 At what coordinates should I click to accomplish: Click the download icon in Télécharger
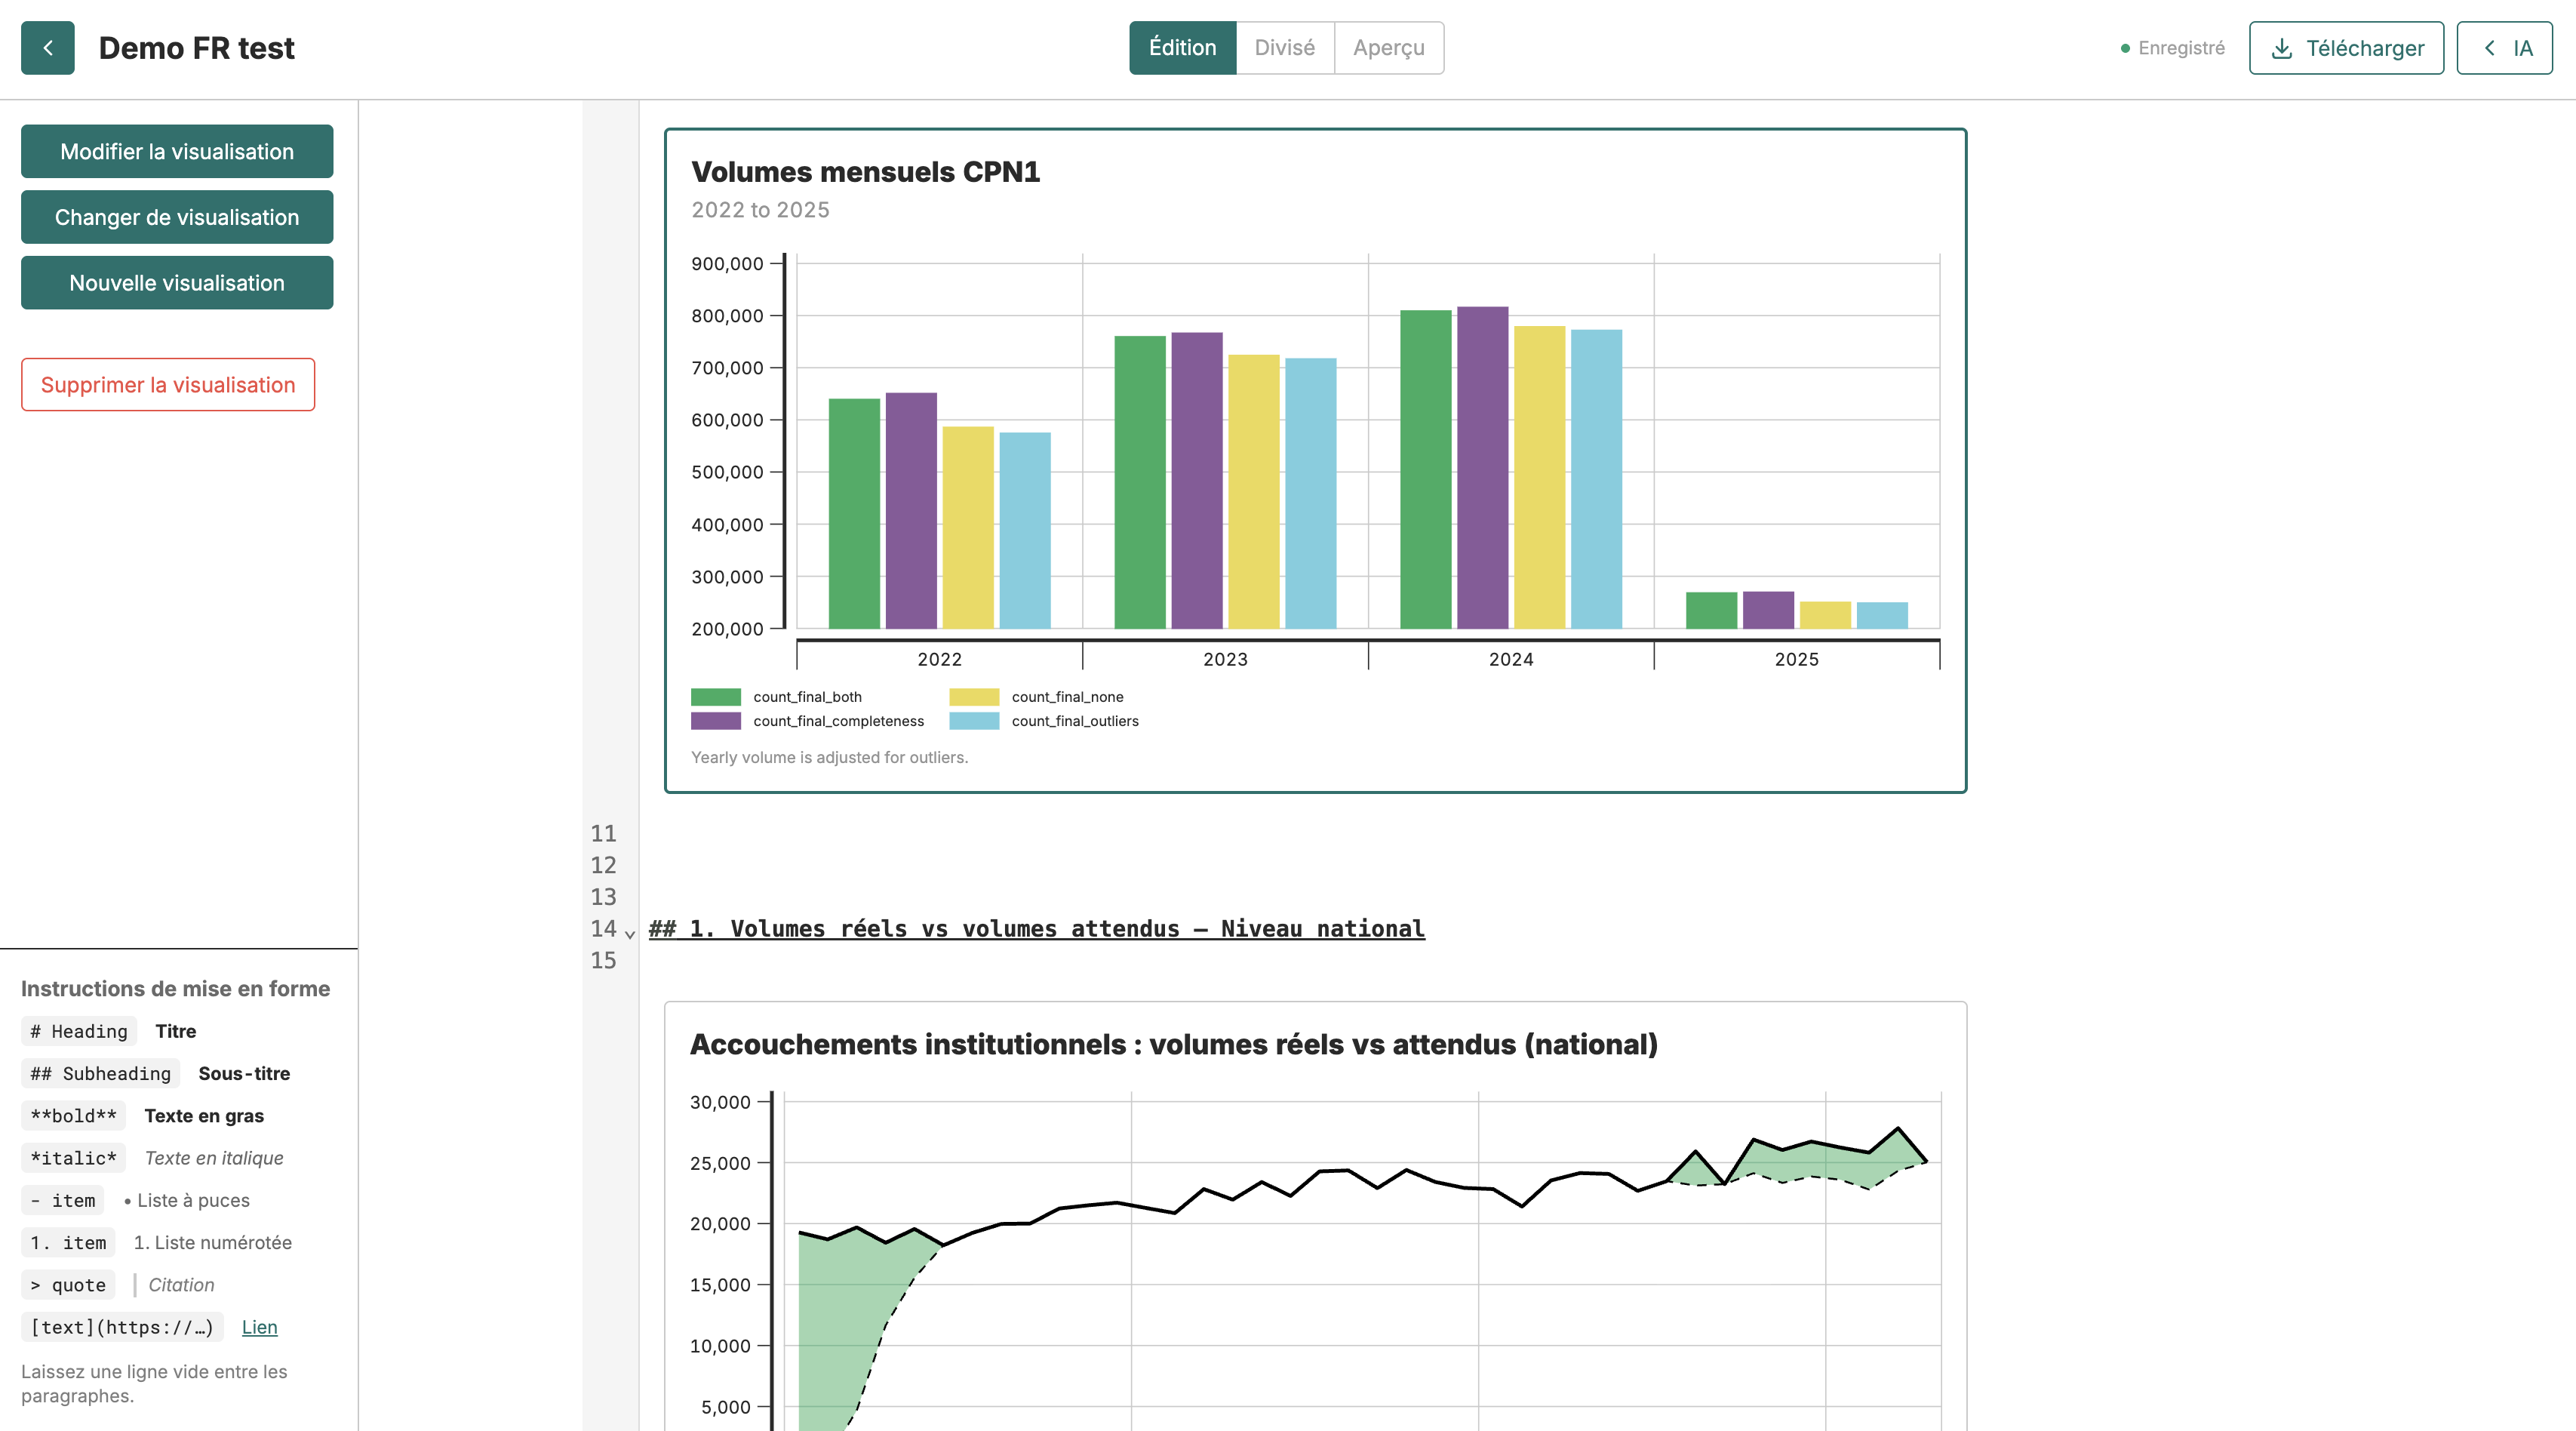pos(2282,48)
